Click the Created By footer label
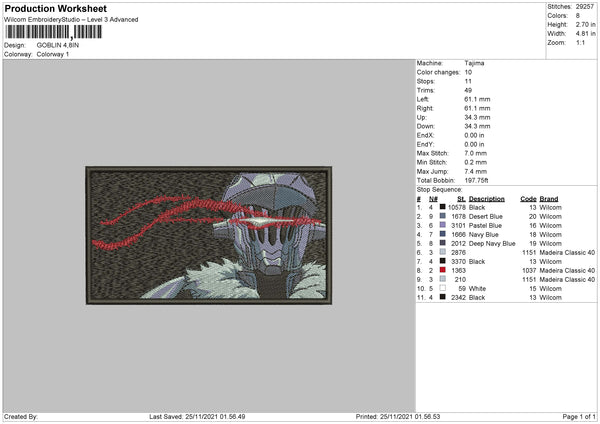This screenshot has height=424, width=600. pyautogui.click(x=21, y=416)
